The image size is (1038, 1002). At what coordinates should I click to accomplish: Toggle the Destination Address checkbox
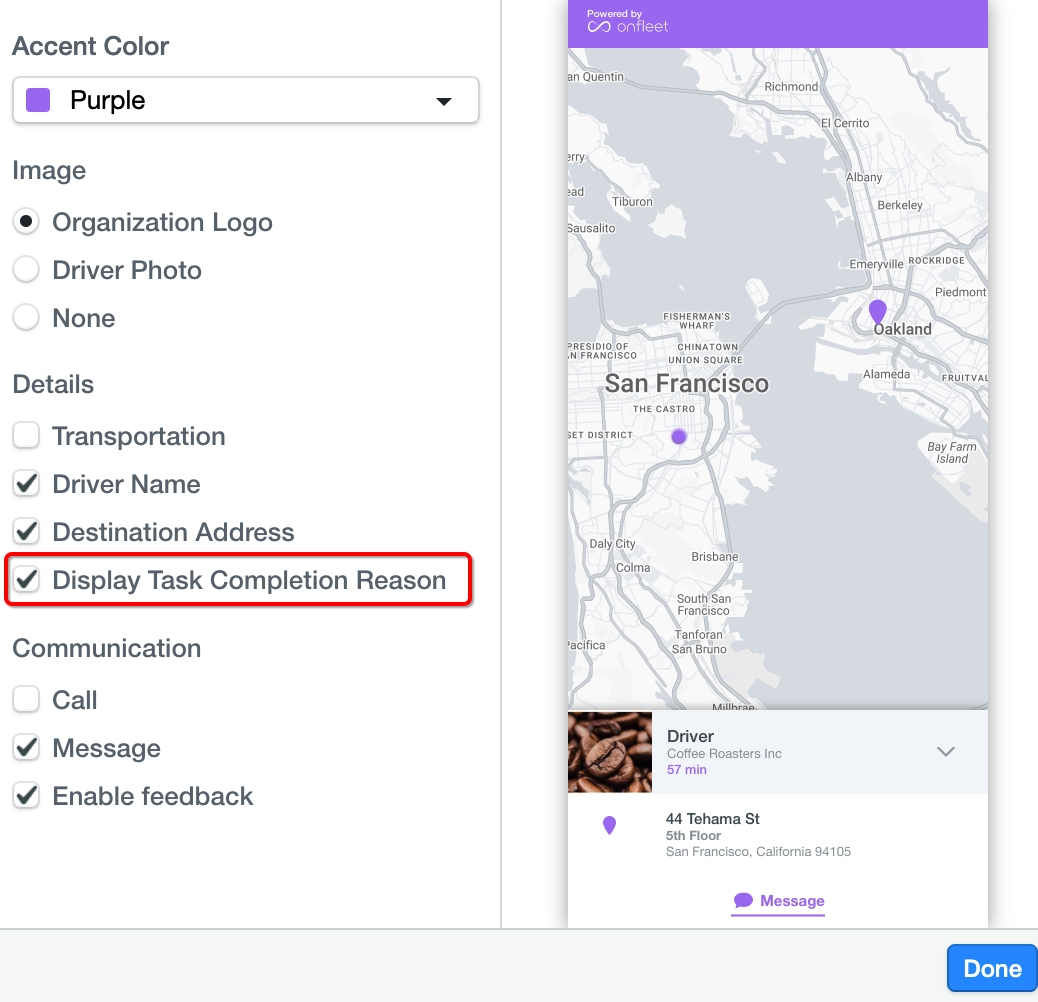point(26,532)
